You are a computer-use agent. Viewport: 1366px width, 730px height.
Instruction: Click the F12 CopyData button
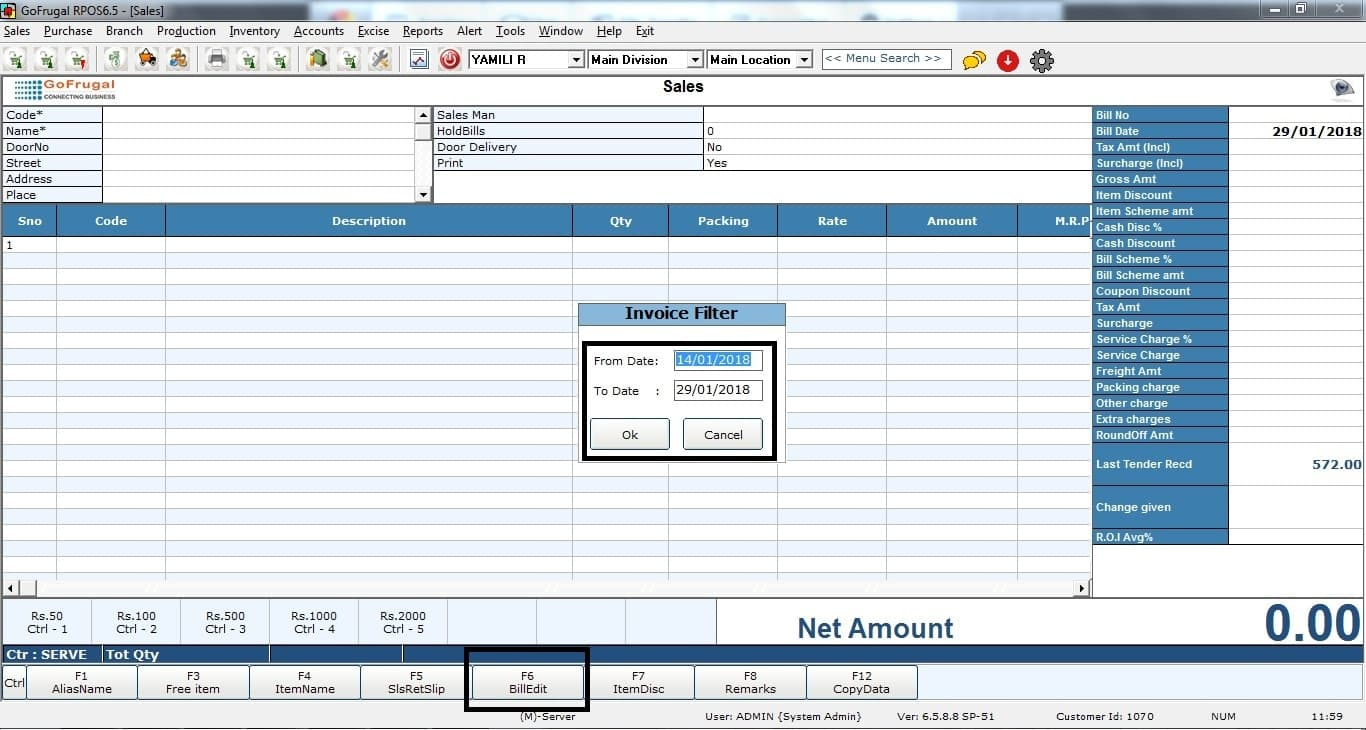coord(862,682)
